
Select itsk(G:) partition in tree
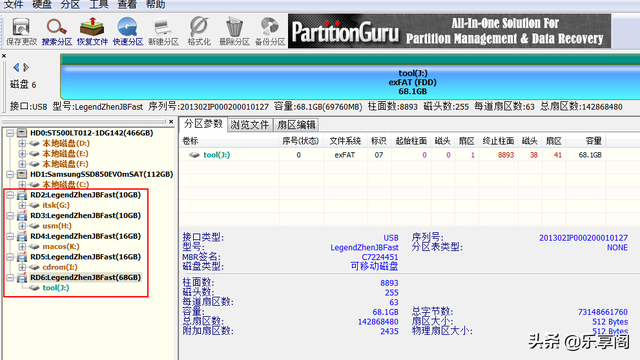pyautogui.click(x=56, y=205)
